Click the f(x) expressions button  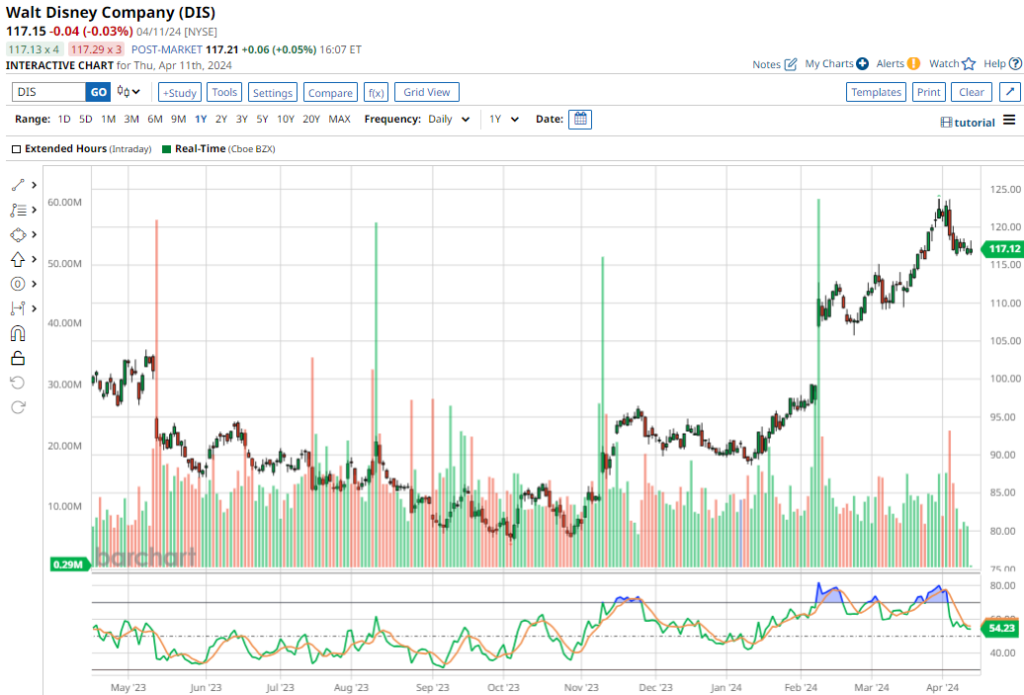click(x=376, y=93)
